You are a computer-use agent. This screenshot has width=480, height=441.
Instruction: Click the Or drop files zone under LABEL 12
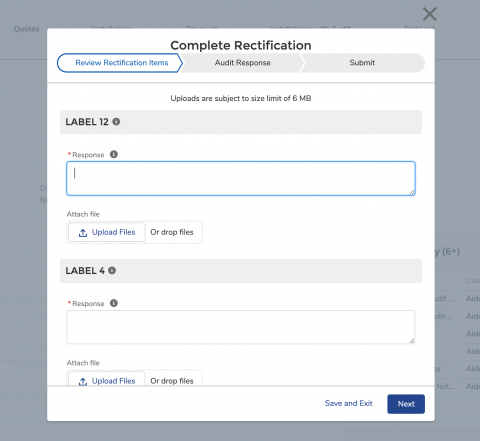coord(172,232)
